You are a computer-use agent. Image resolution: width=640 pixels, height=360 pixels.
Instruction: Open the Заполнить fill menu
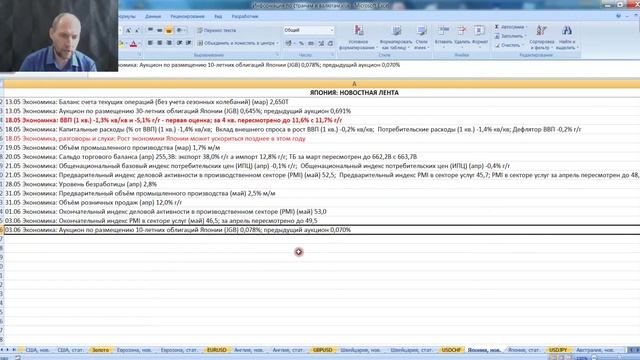click(510, 36)
